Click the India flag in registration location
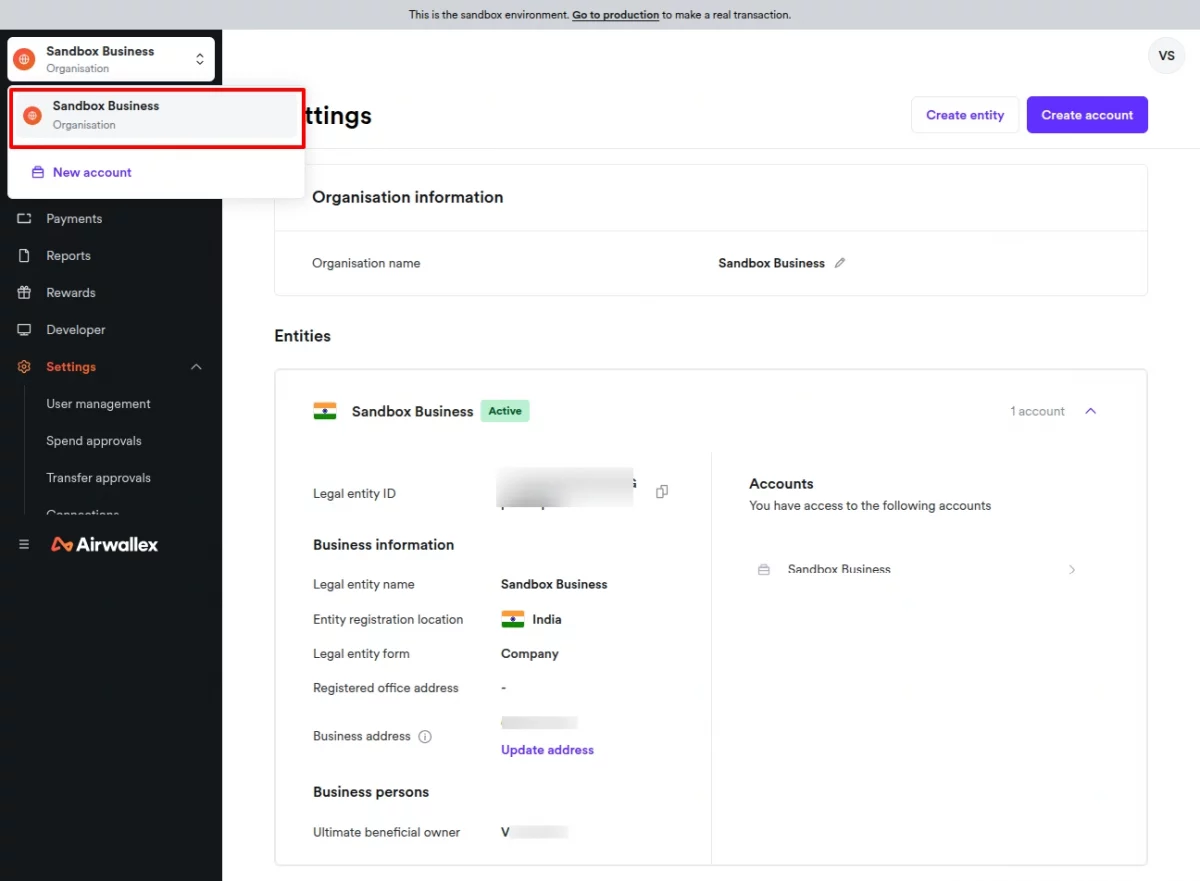 tap(513, 619)
